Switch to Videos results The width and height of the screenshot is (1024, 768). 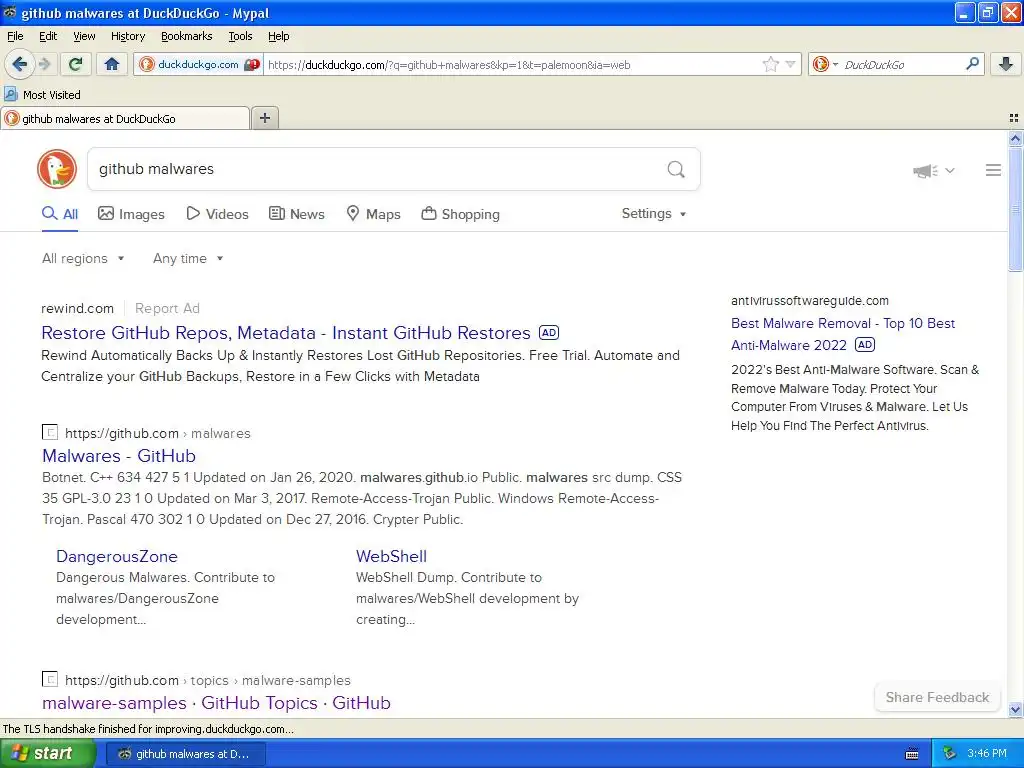[x=217, y=214]
